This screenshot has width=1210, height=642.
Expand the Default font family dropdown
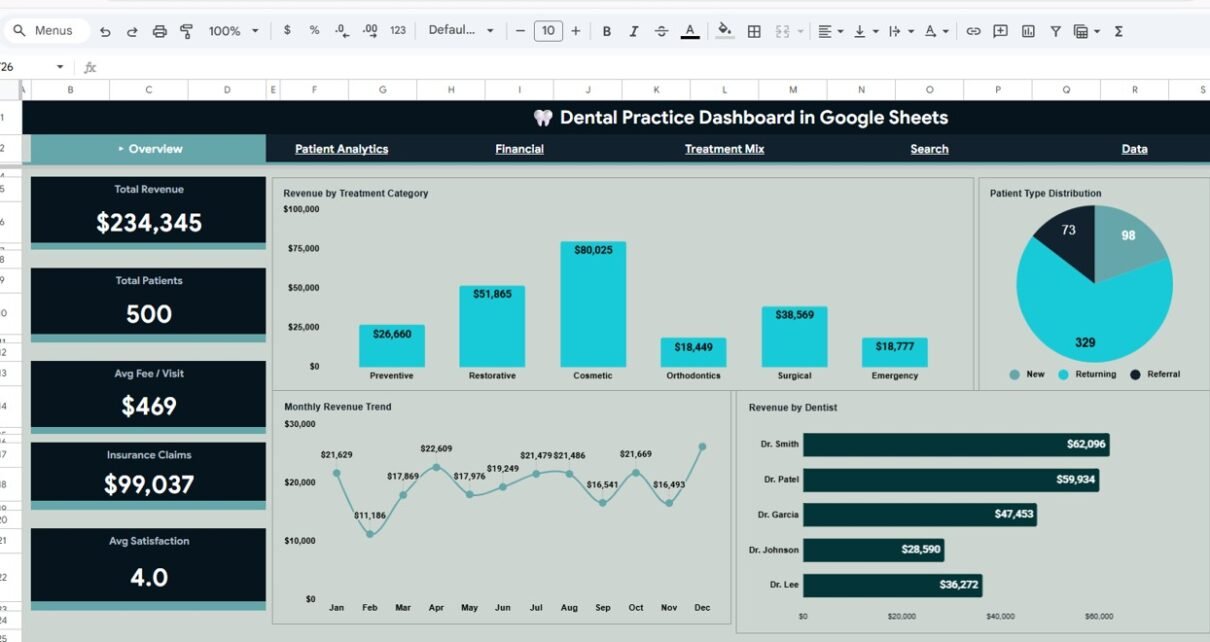tap(461, 31)
